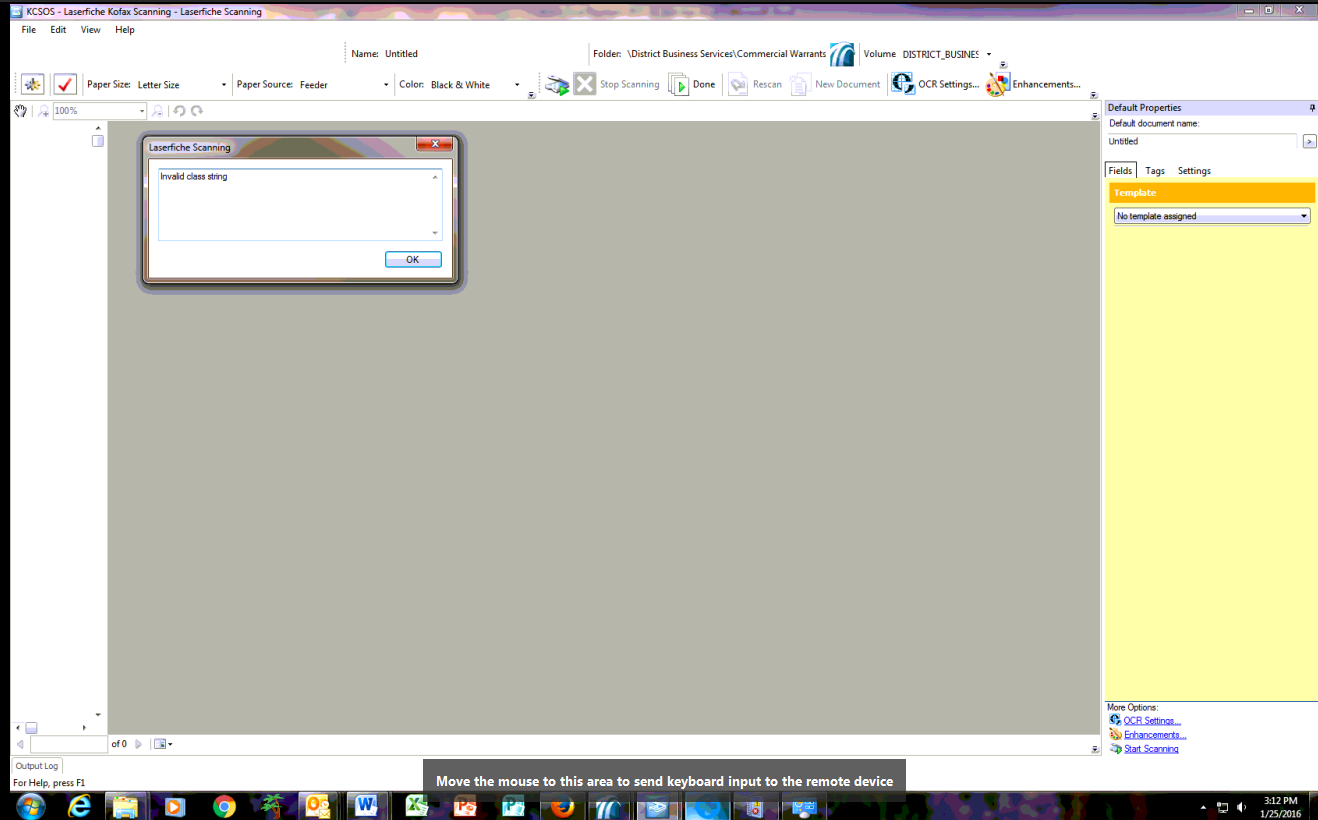Open the View menu
This screenshot has width=1318, height=820.
click(x=91, y=30)
